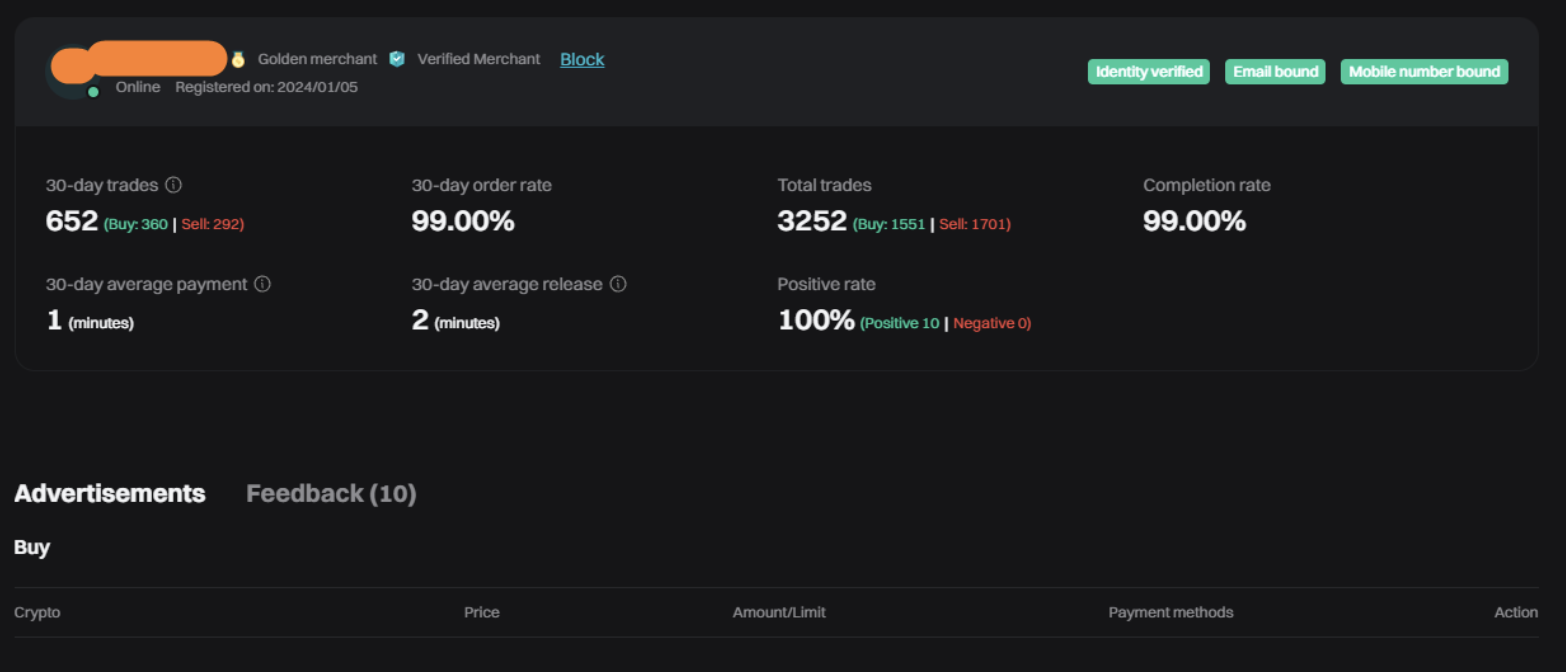1566x672 pixels.
Task: Click the 3252 total trades figure
Action: pyautogui.click(x=812, y=221)
